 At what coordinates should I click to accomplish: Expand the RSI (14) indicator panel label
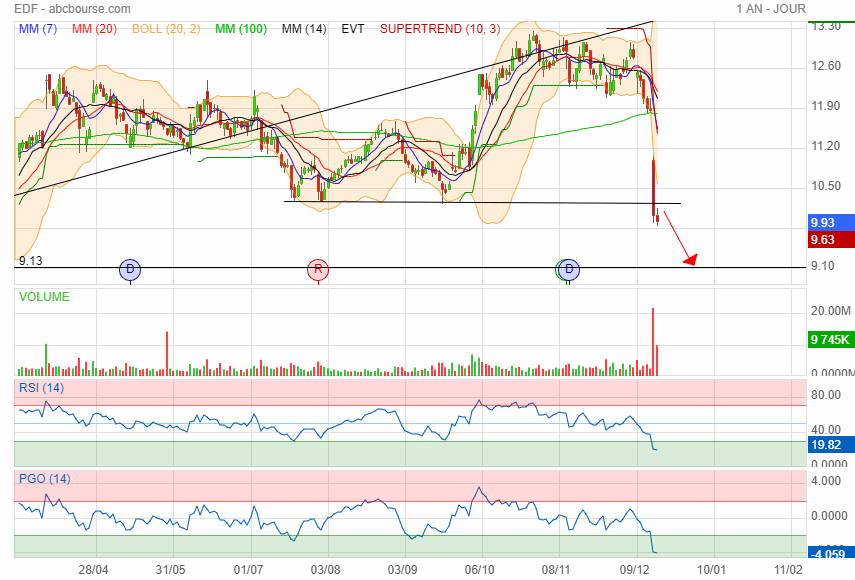40,387
